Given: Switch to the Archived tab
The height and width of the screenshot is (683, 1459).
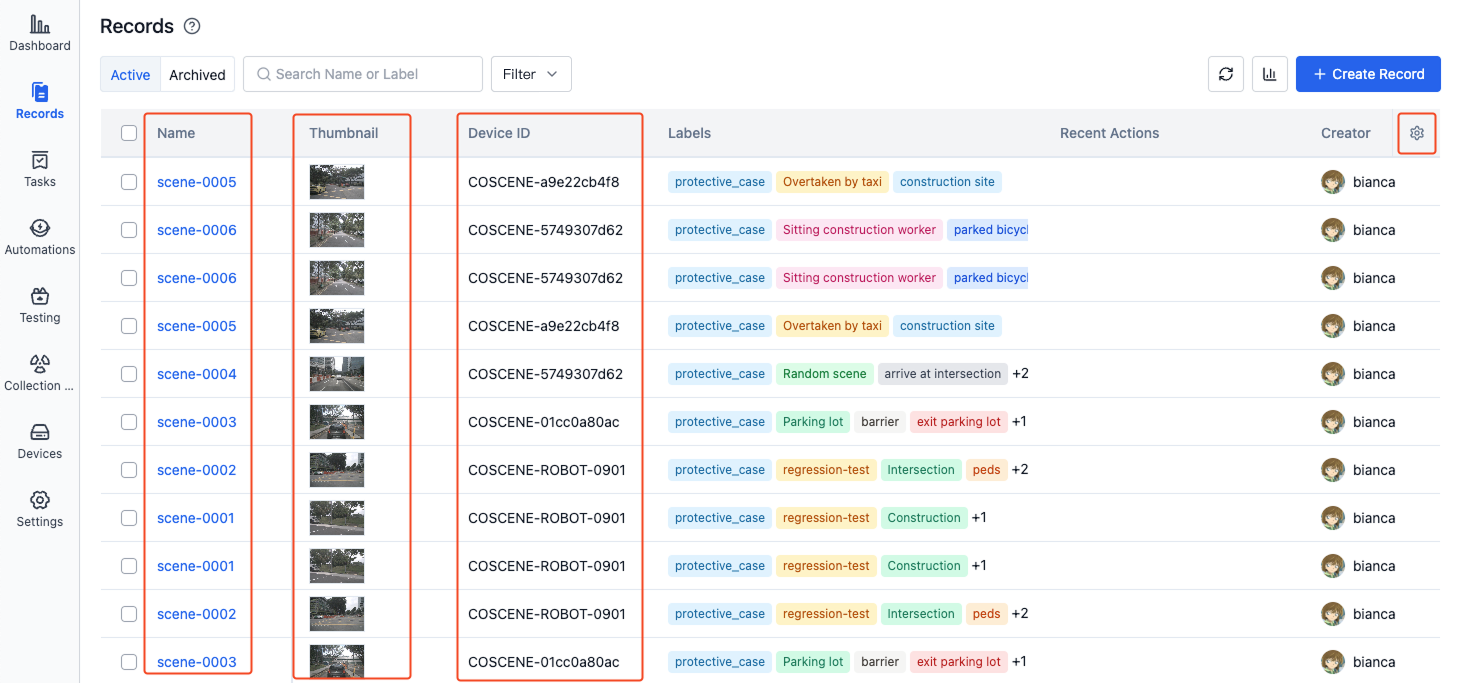Looking at the screenshot, I should pyautogui.click(x=197, y=75).
